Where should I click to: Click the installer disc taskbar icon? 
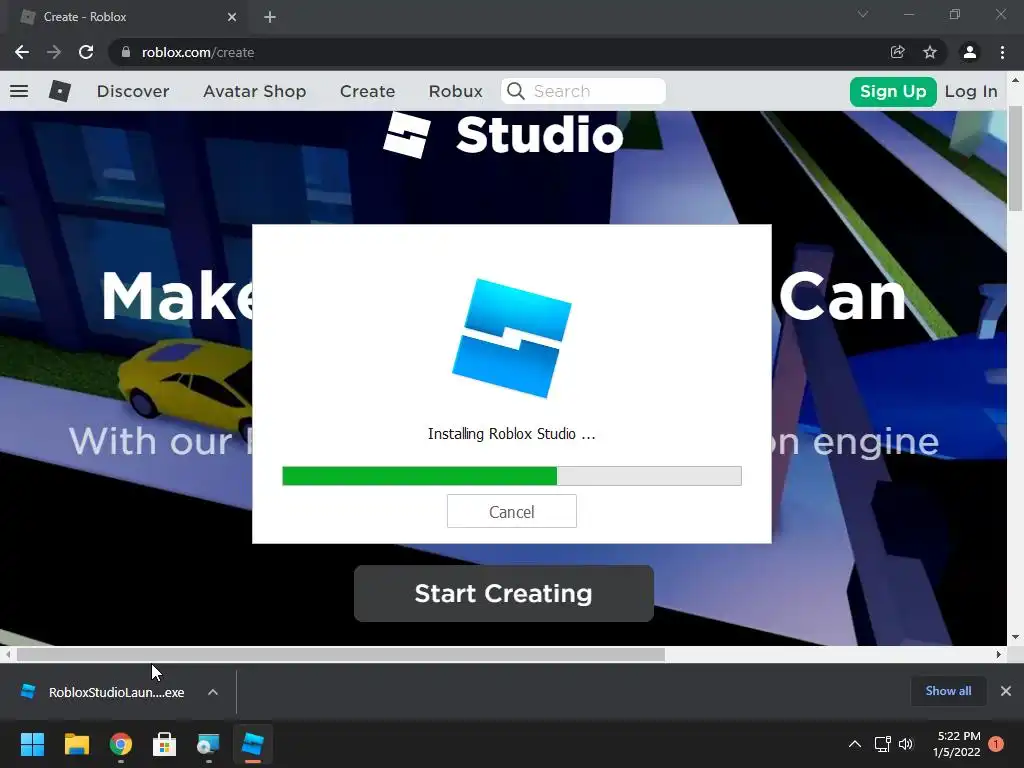[208, 744]
